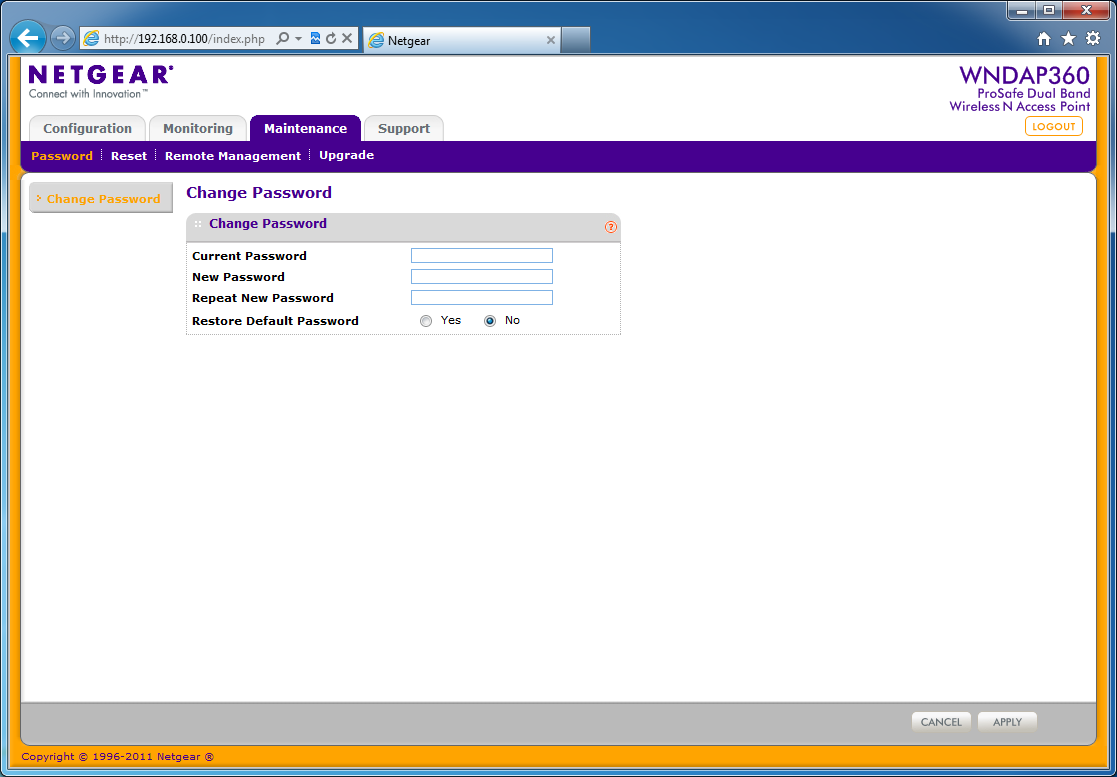The height and width of the screenshot is (777, 1117).
Task: Stop loading with the X icon in the address bar
Action: click(x=347, y=38)
